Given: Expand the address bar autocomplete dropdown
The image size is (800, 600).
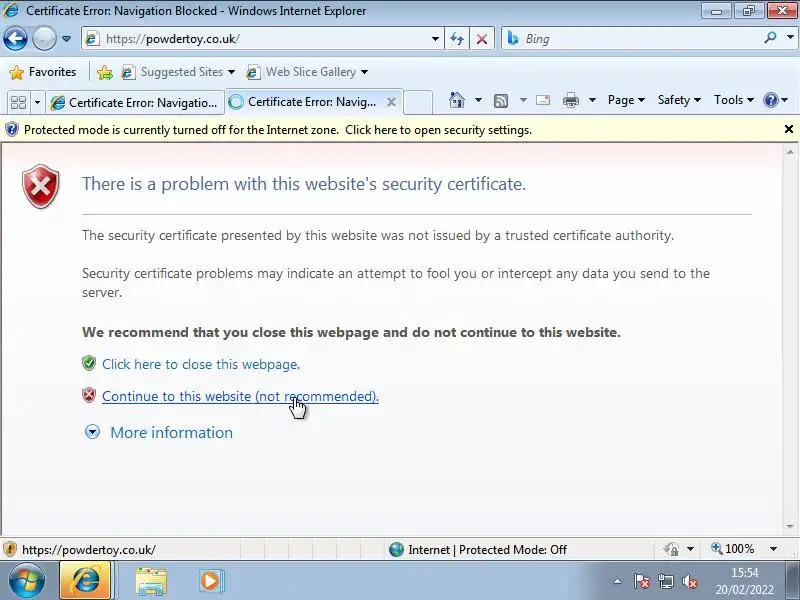Looking at the screenshot, I should (x=435, y=39).
